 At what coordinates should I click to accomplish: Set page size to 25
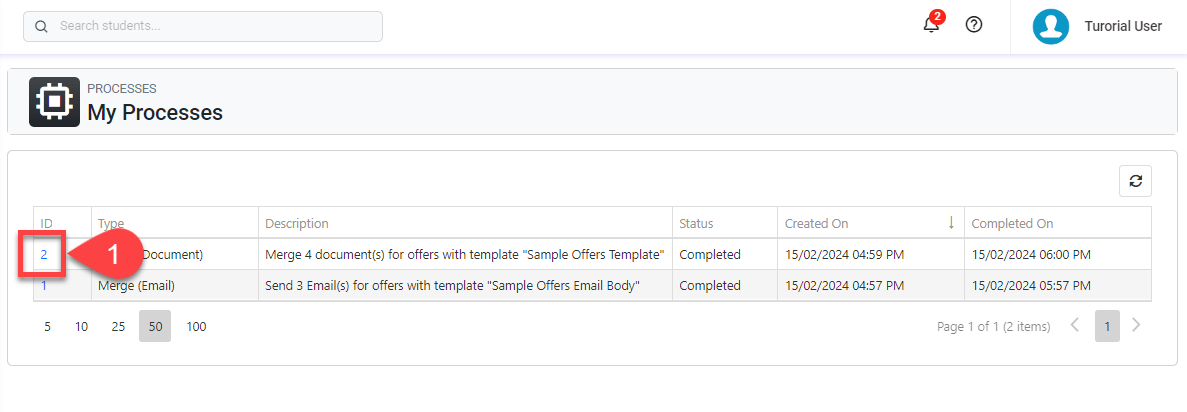click(118, 326)
